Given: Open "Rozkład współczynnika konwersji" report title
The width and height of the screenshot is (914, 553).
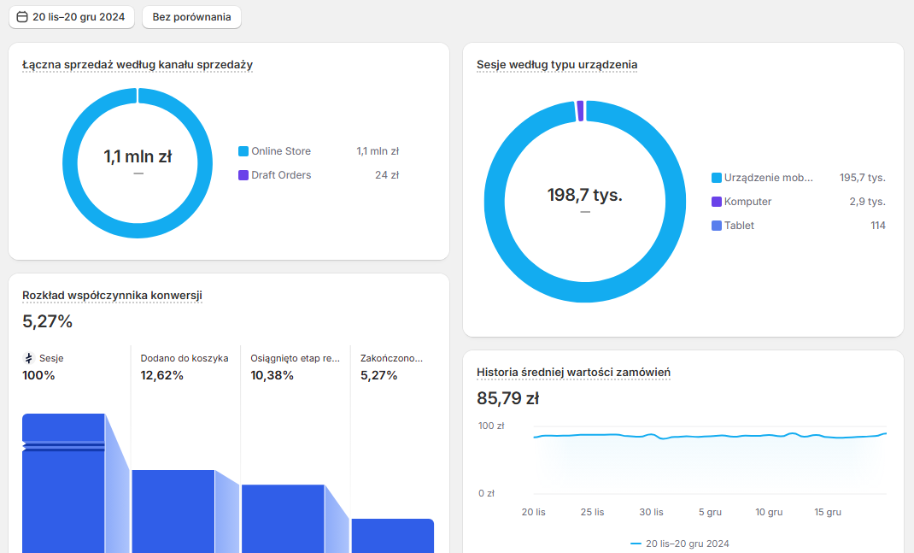Looking at the screenshot, I should click(112, 295).
